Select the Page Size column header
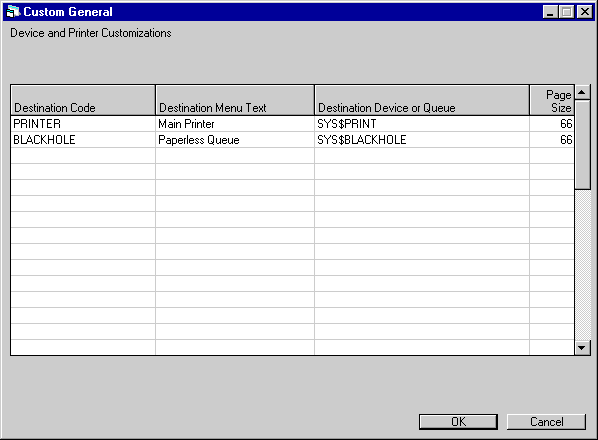 (552, 100)
